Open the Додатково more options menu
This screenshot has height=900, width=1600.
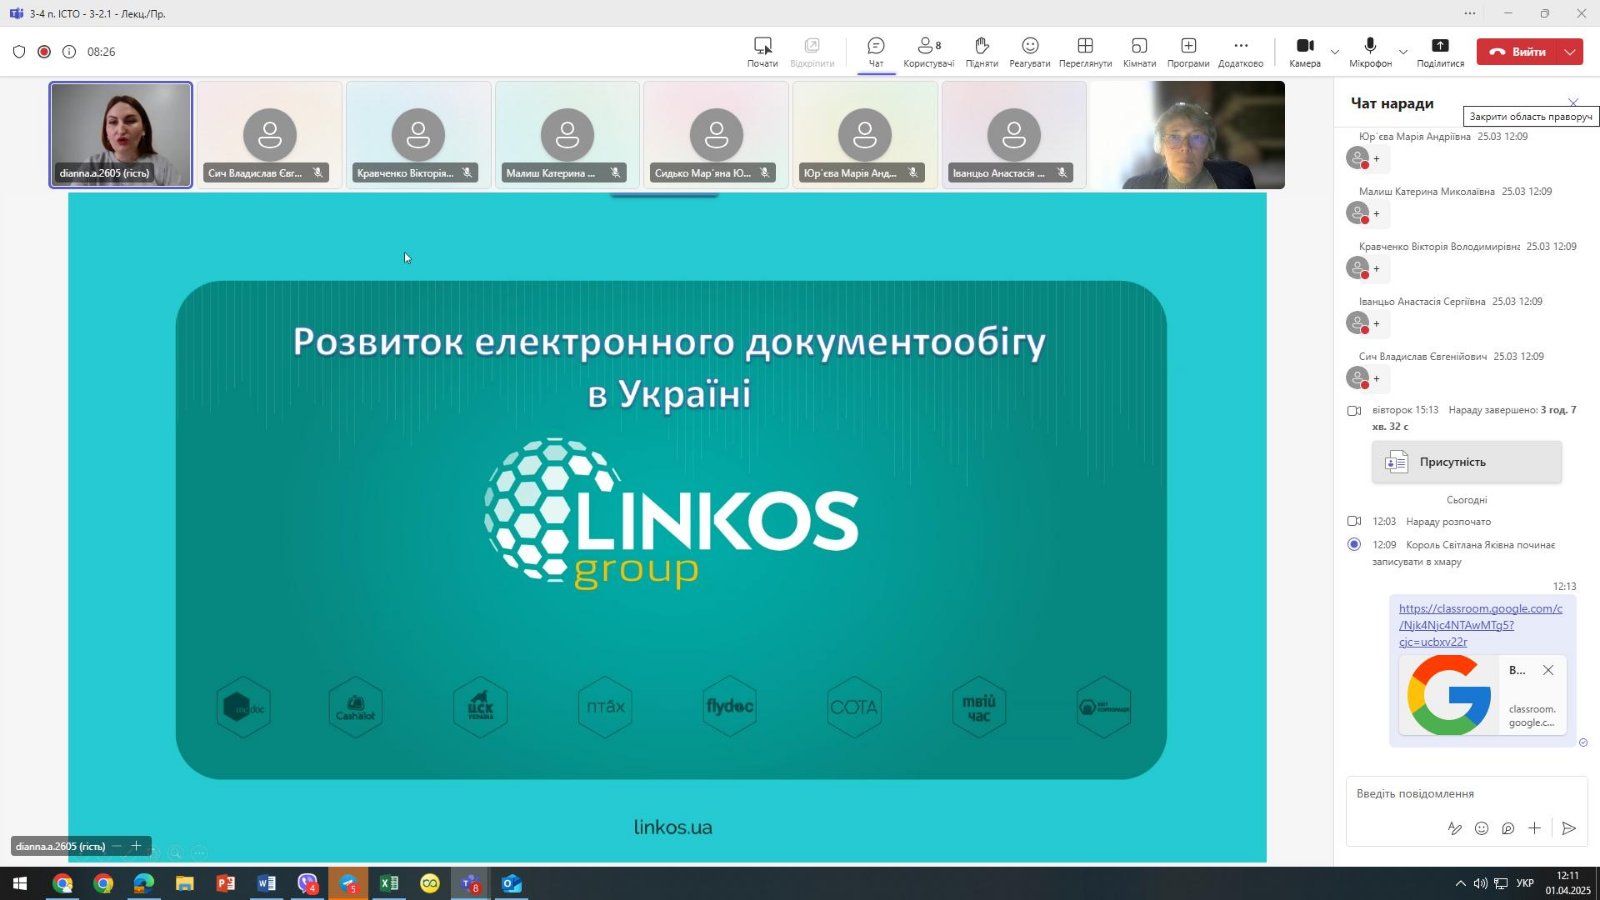1241,52
